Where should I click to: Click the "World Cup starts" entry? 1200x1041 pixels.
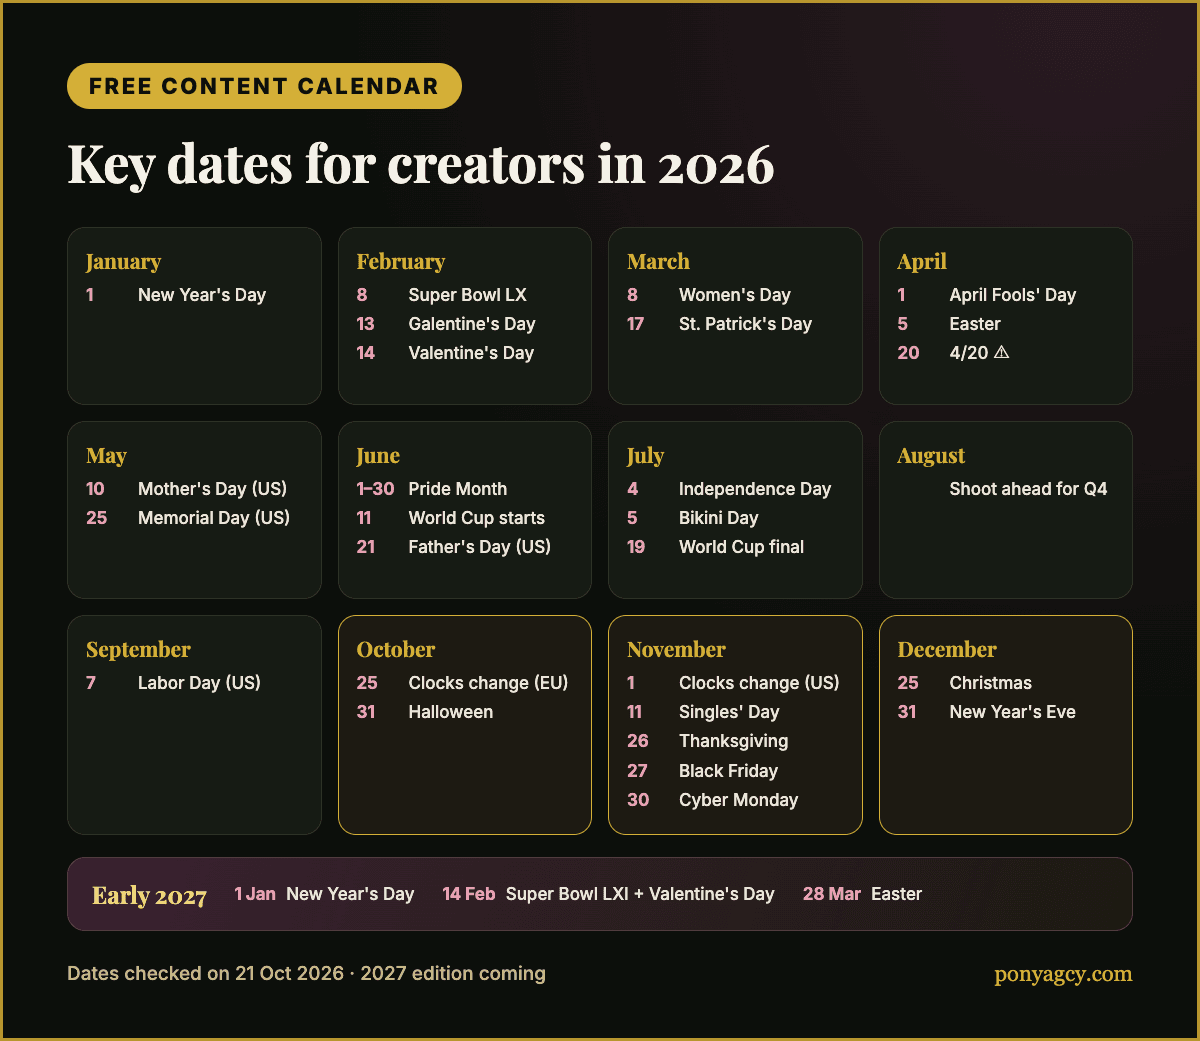(x=477, y=518)
